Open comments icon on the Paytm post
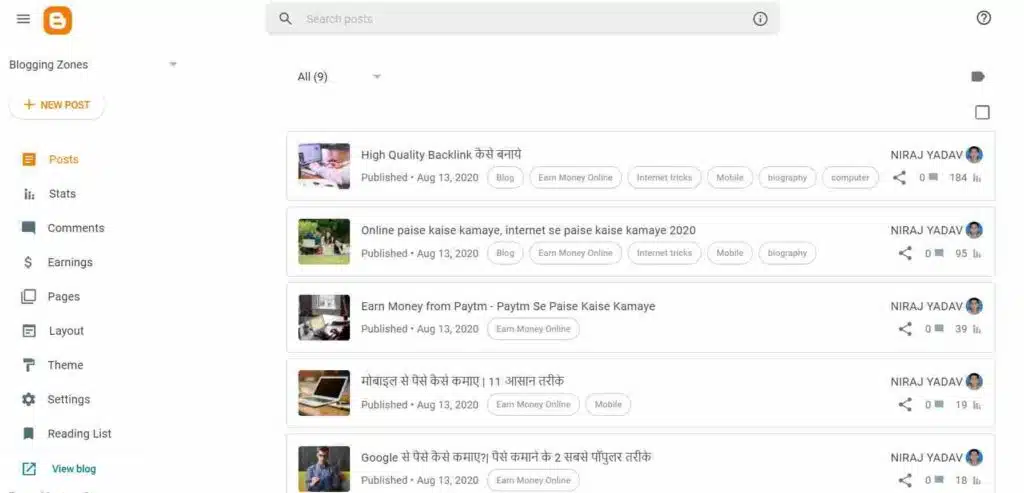The height and width of the screenshot is (493, 1024). click(938, 329)
